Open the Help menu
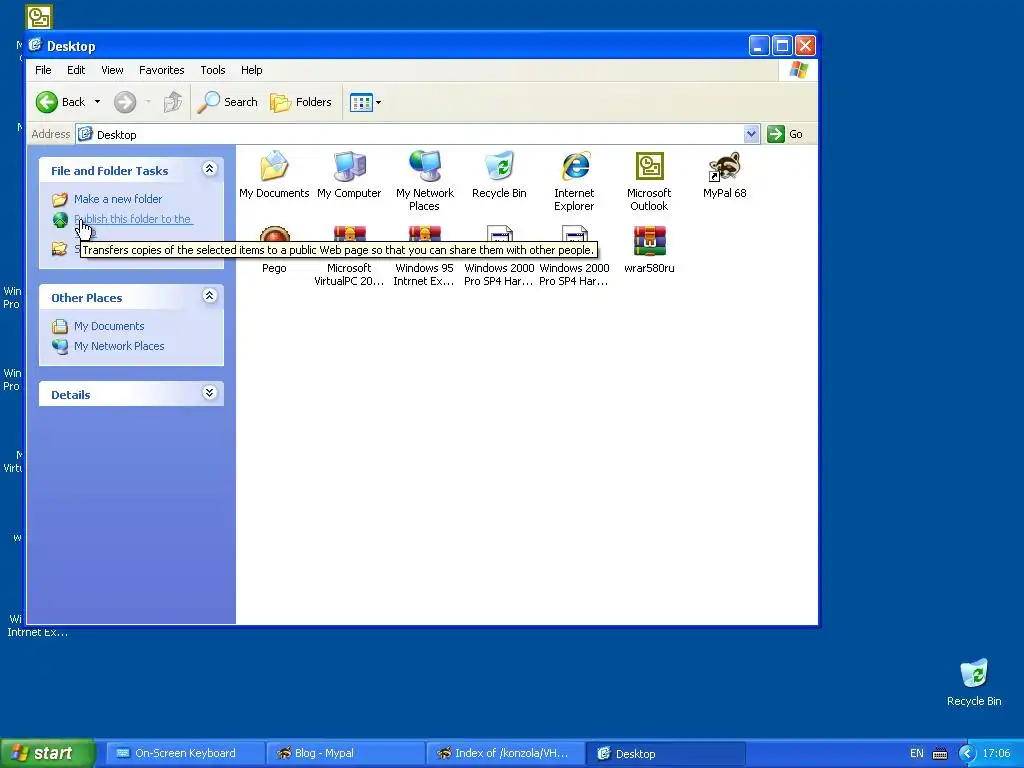The width and height of the screenshot is (1024, 768). [251, 70]
